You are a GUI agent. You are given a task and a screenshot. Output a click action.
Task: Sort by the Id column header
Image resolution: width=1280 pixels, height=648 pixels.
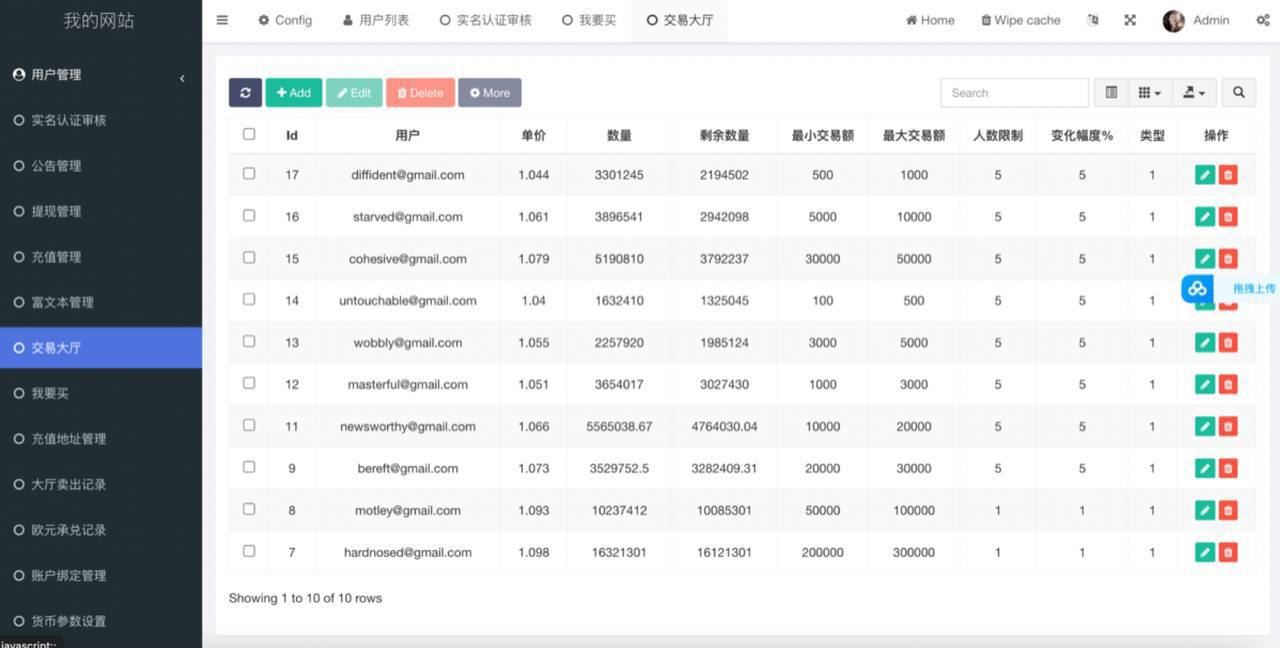(292, 135)
